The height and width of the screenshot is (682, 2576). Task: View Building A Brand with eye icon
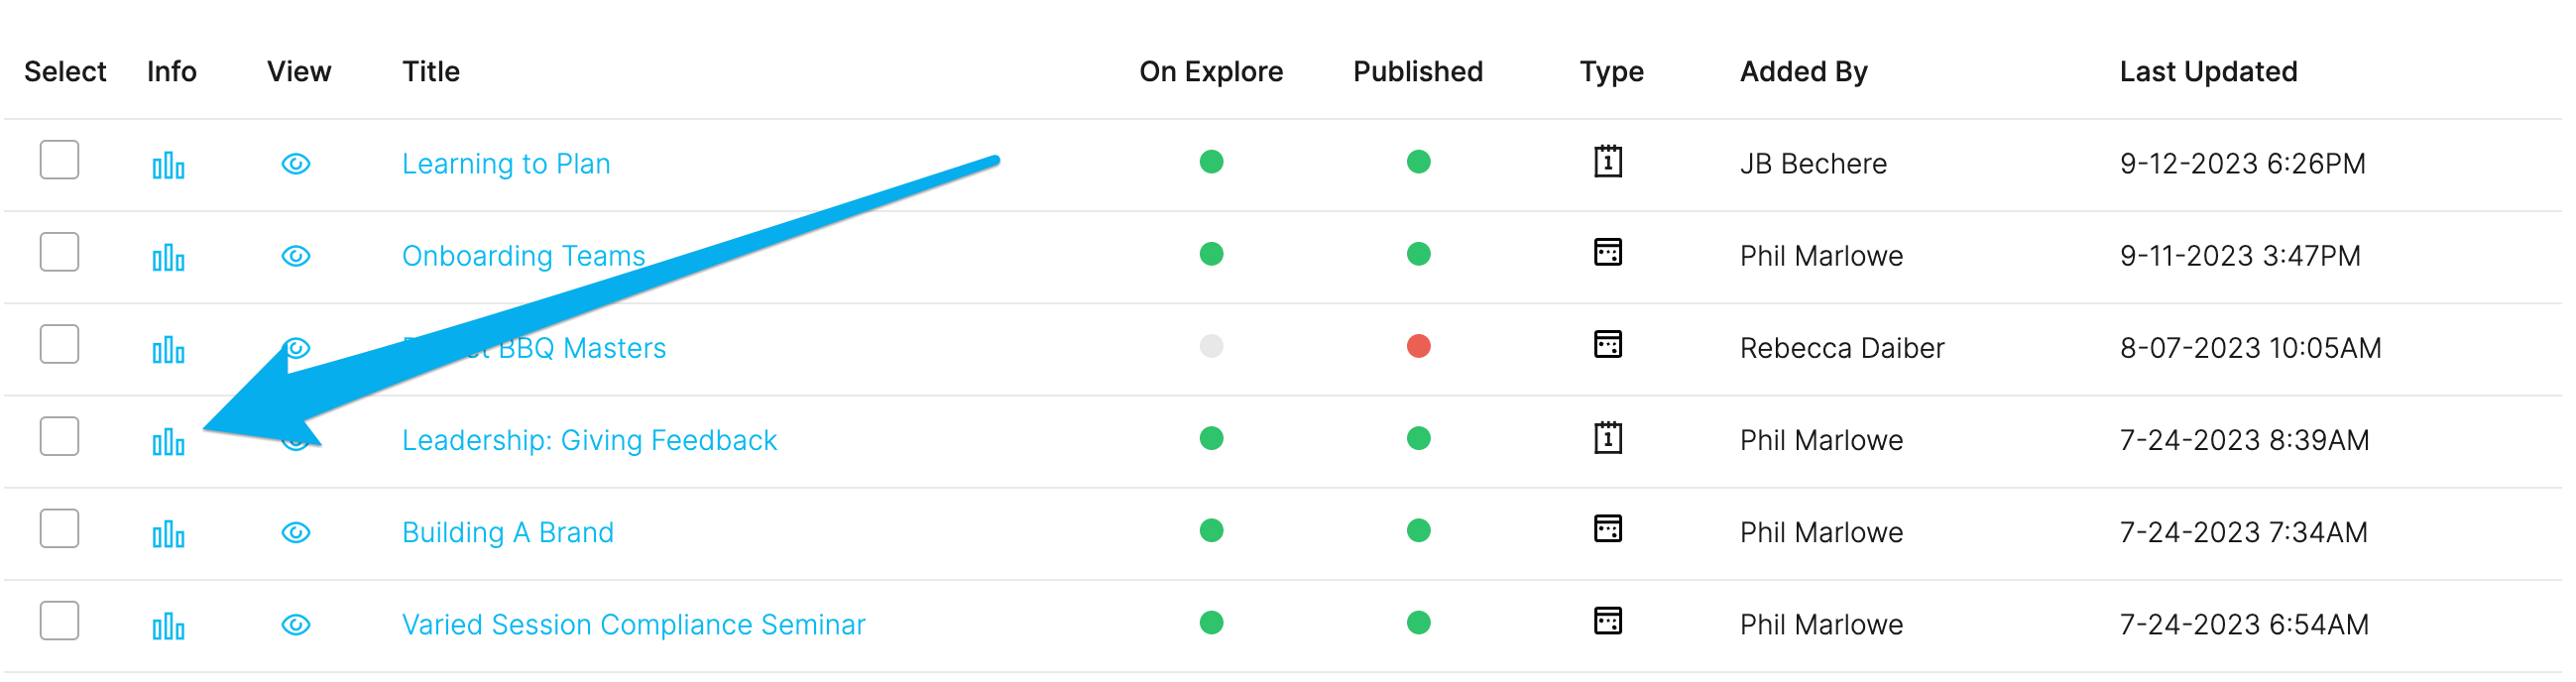tap(296, 532)
